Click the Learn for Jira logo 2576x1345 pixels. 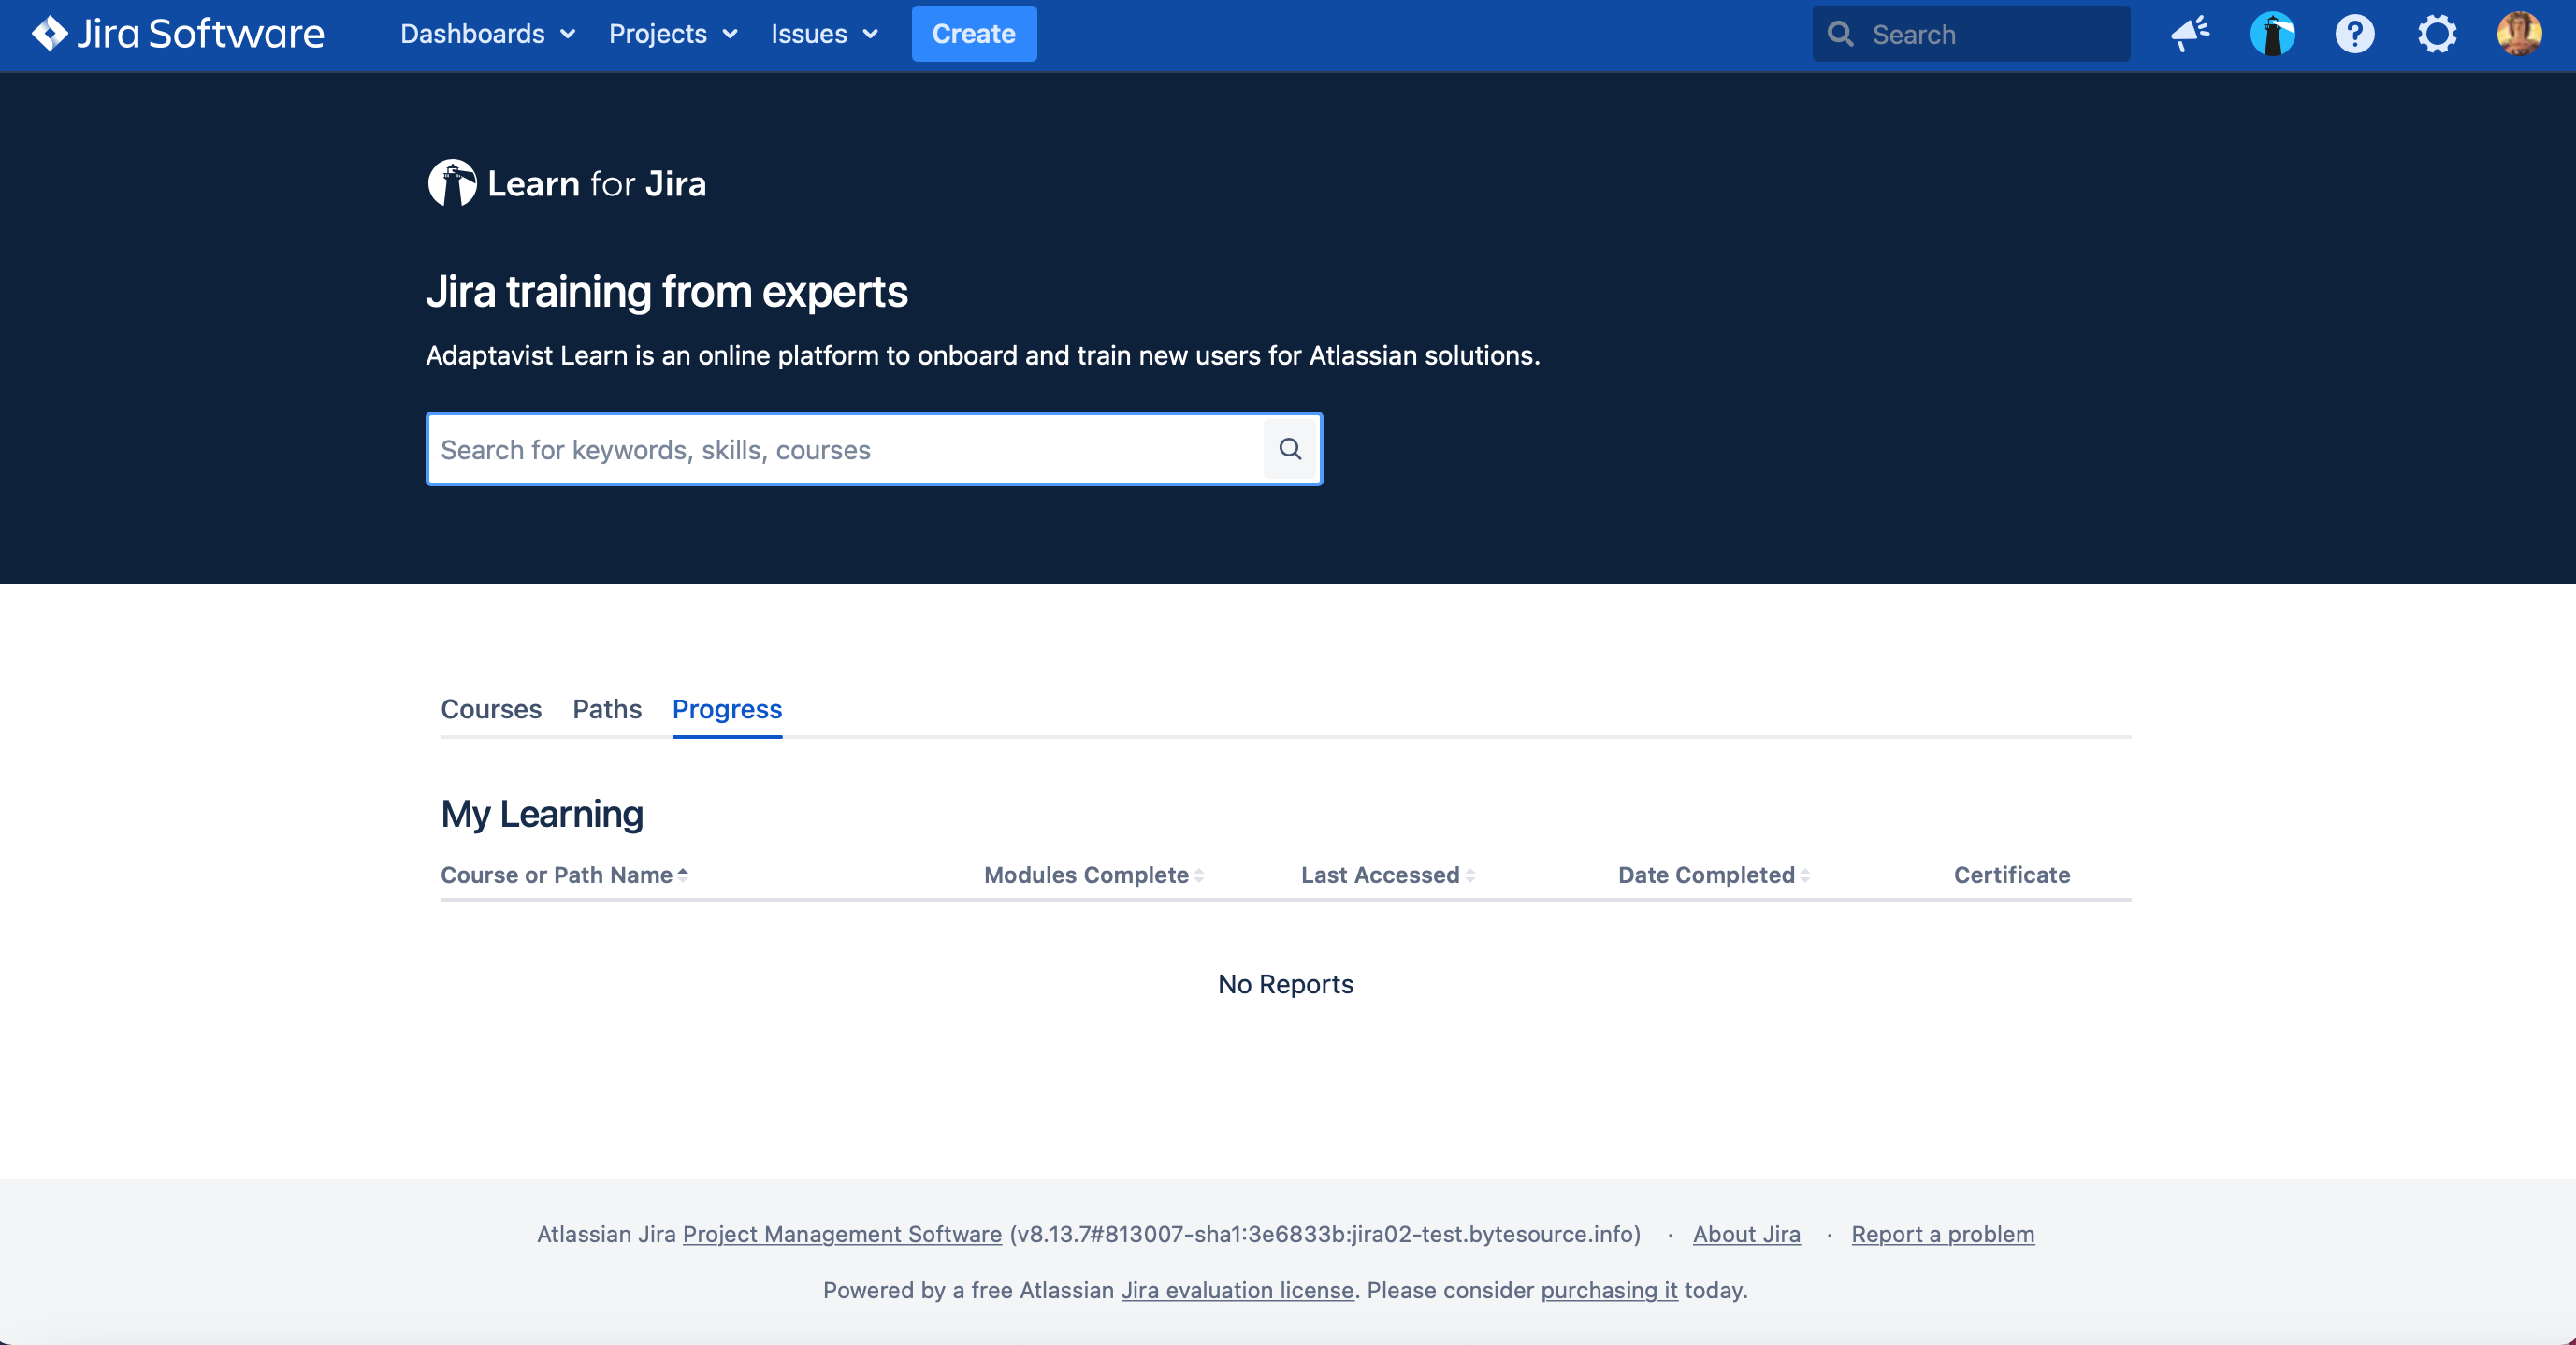567,183
